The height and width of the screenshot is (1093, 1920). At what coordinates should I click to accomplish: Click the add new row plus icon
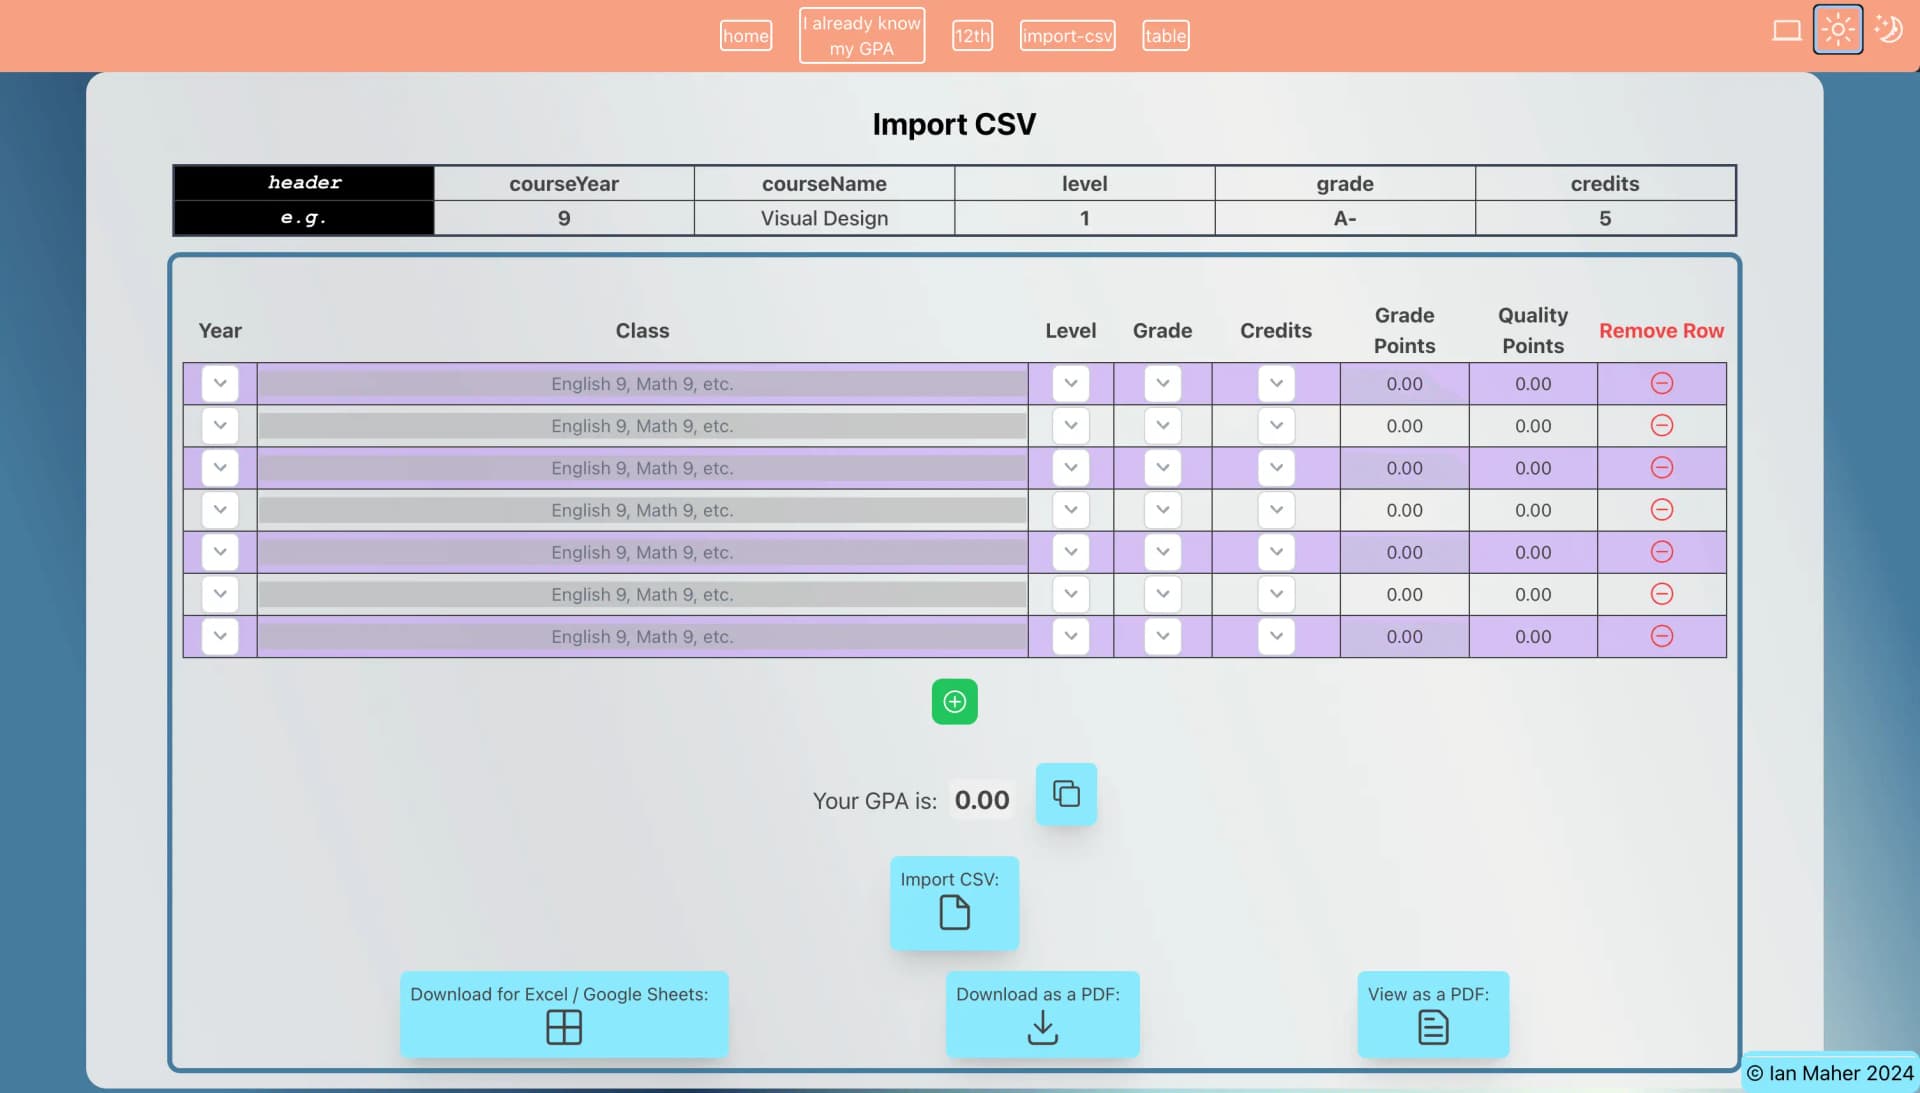tap(953, 701)
